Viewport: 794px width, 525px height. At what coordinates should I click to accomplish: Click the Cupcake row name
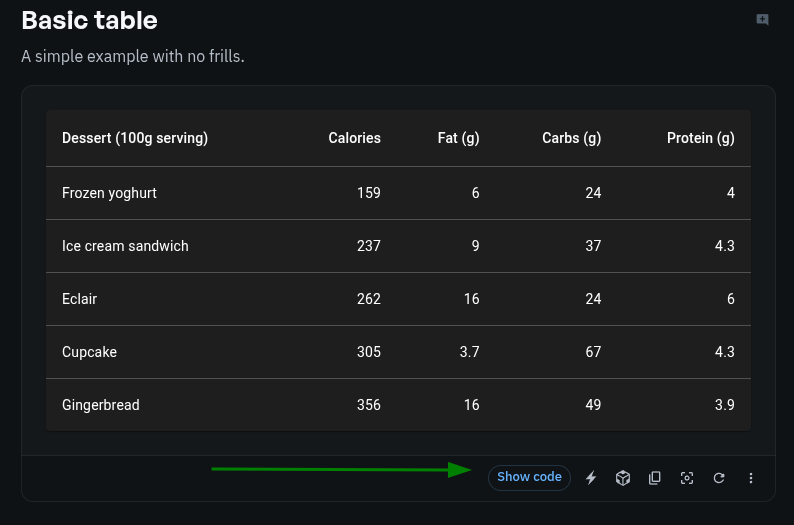point(87,352)
